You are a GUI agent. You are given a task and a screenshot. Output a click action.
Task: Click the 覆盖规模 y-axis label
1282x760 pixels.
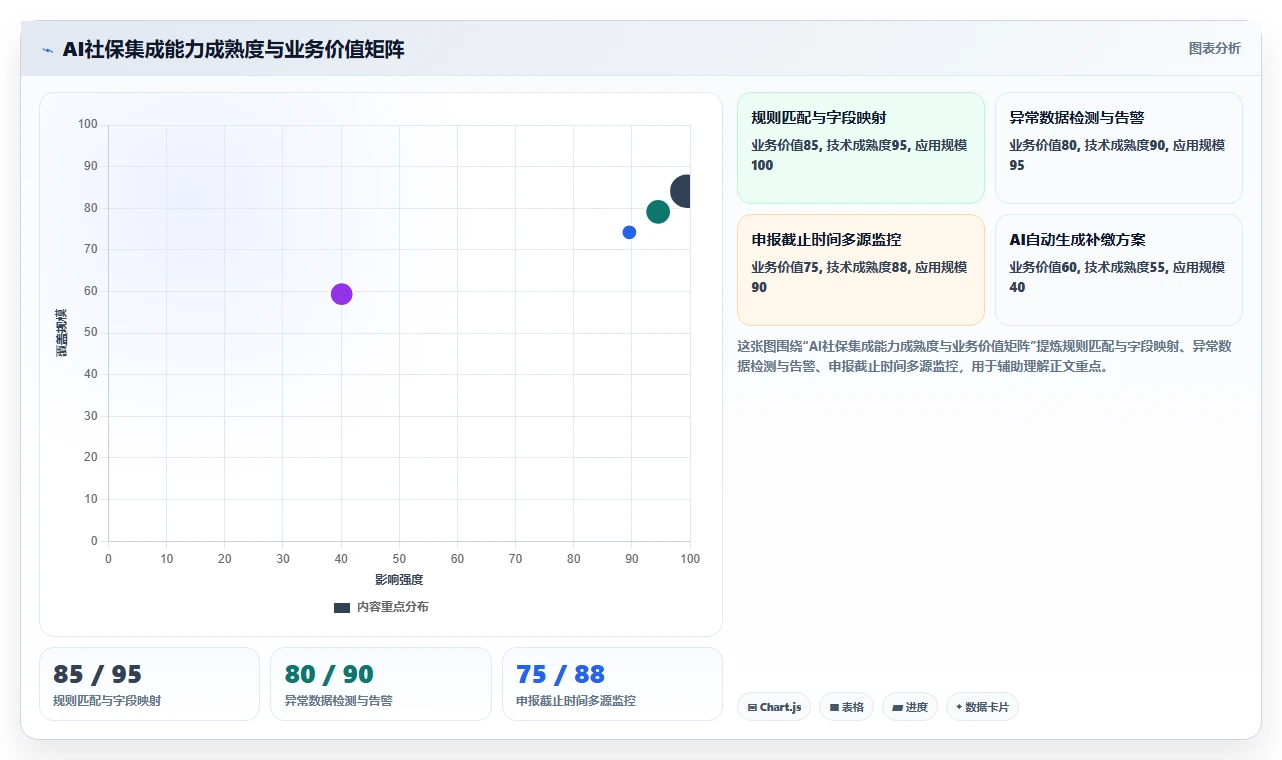[x=62, y=333]
